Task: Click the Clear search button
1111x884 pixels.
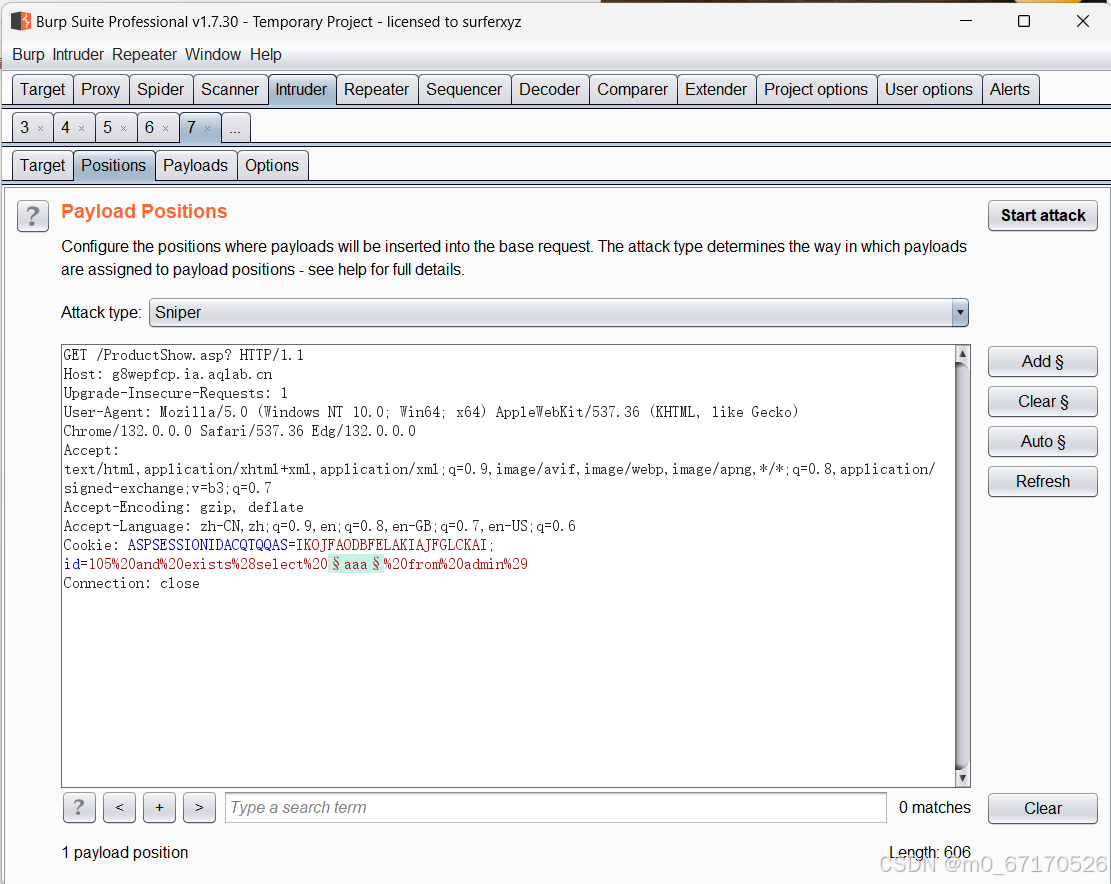Action: [x=1042, y=808]
